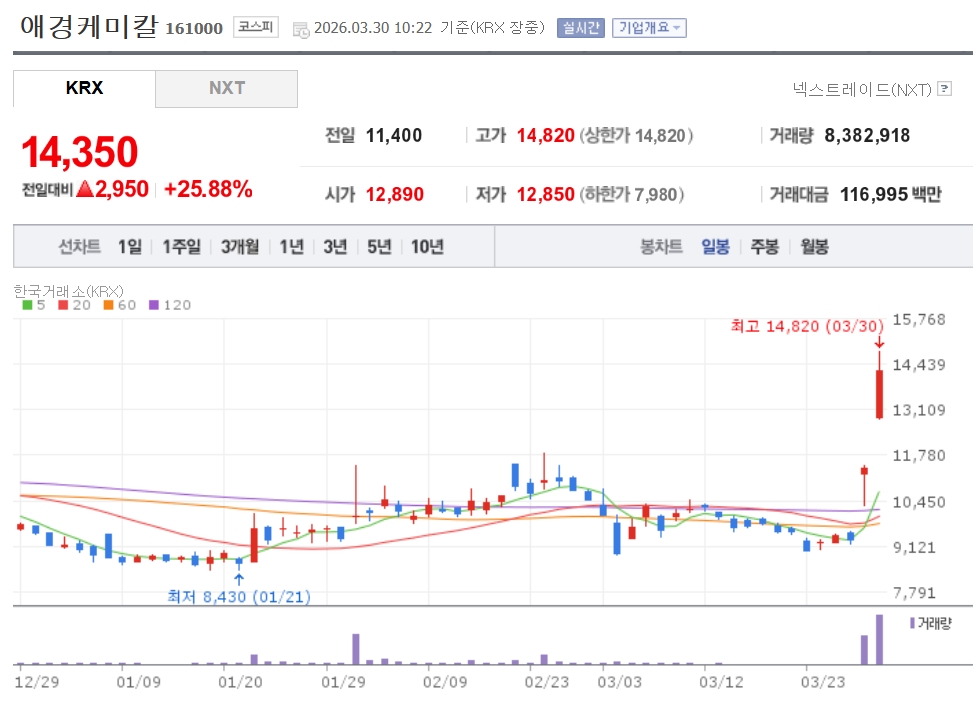Select the 일봉 daily candle chart

coord(715,246)
